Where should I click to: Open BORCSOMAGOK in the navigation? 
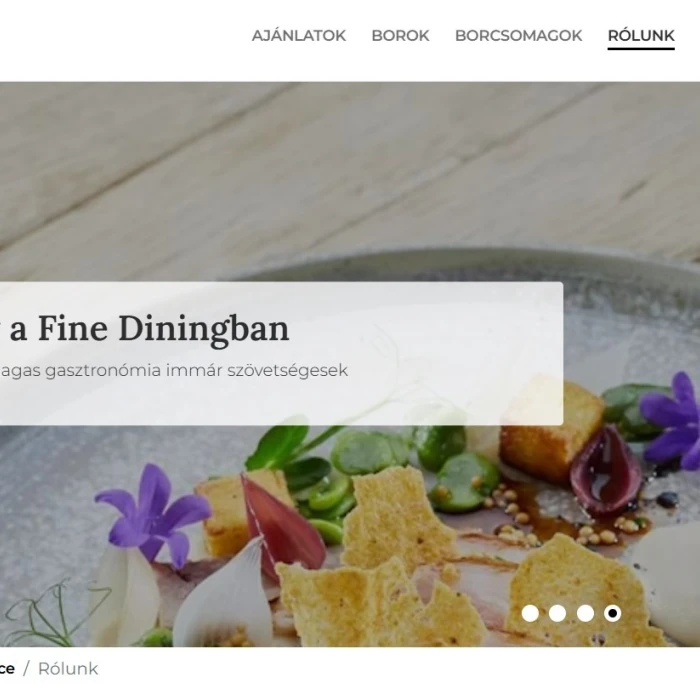(x=518, y=36)
